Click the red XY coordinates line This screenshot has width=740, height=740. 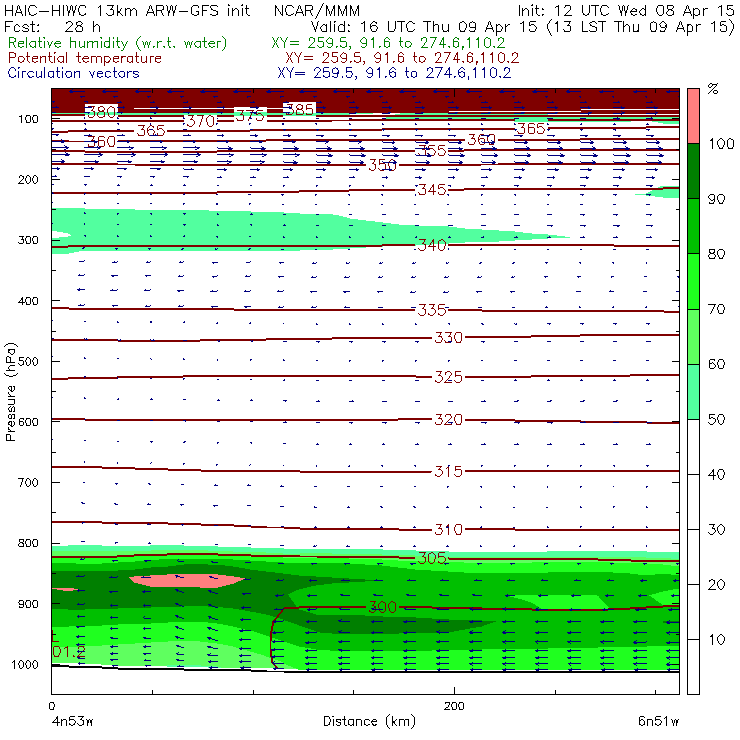402,58
